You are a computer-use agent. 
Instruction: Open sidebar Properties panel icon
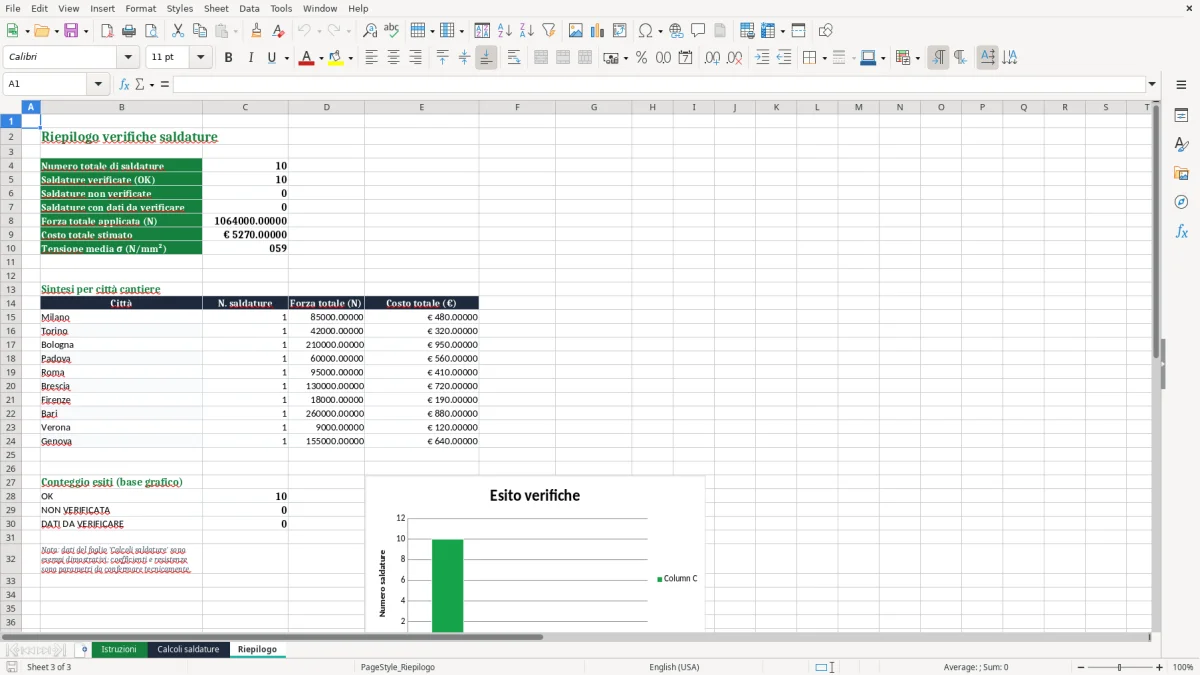pyautogui.click(x=1181, y=116)
